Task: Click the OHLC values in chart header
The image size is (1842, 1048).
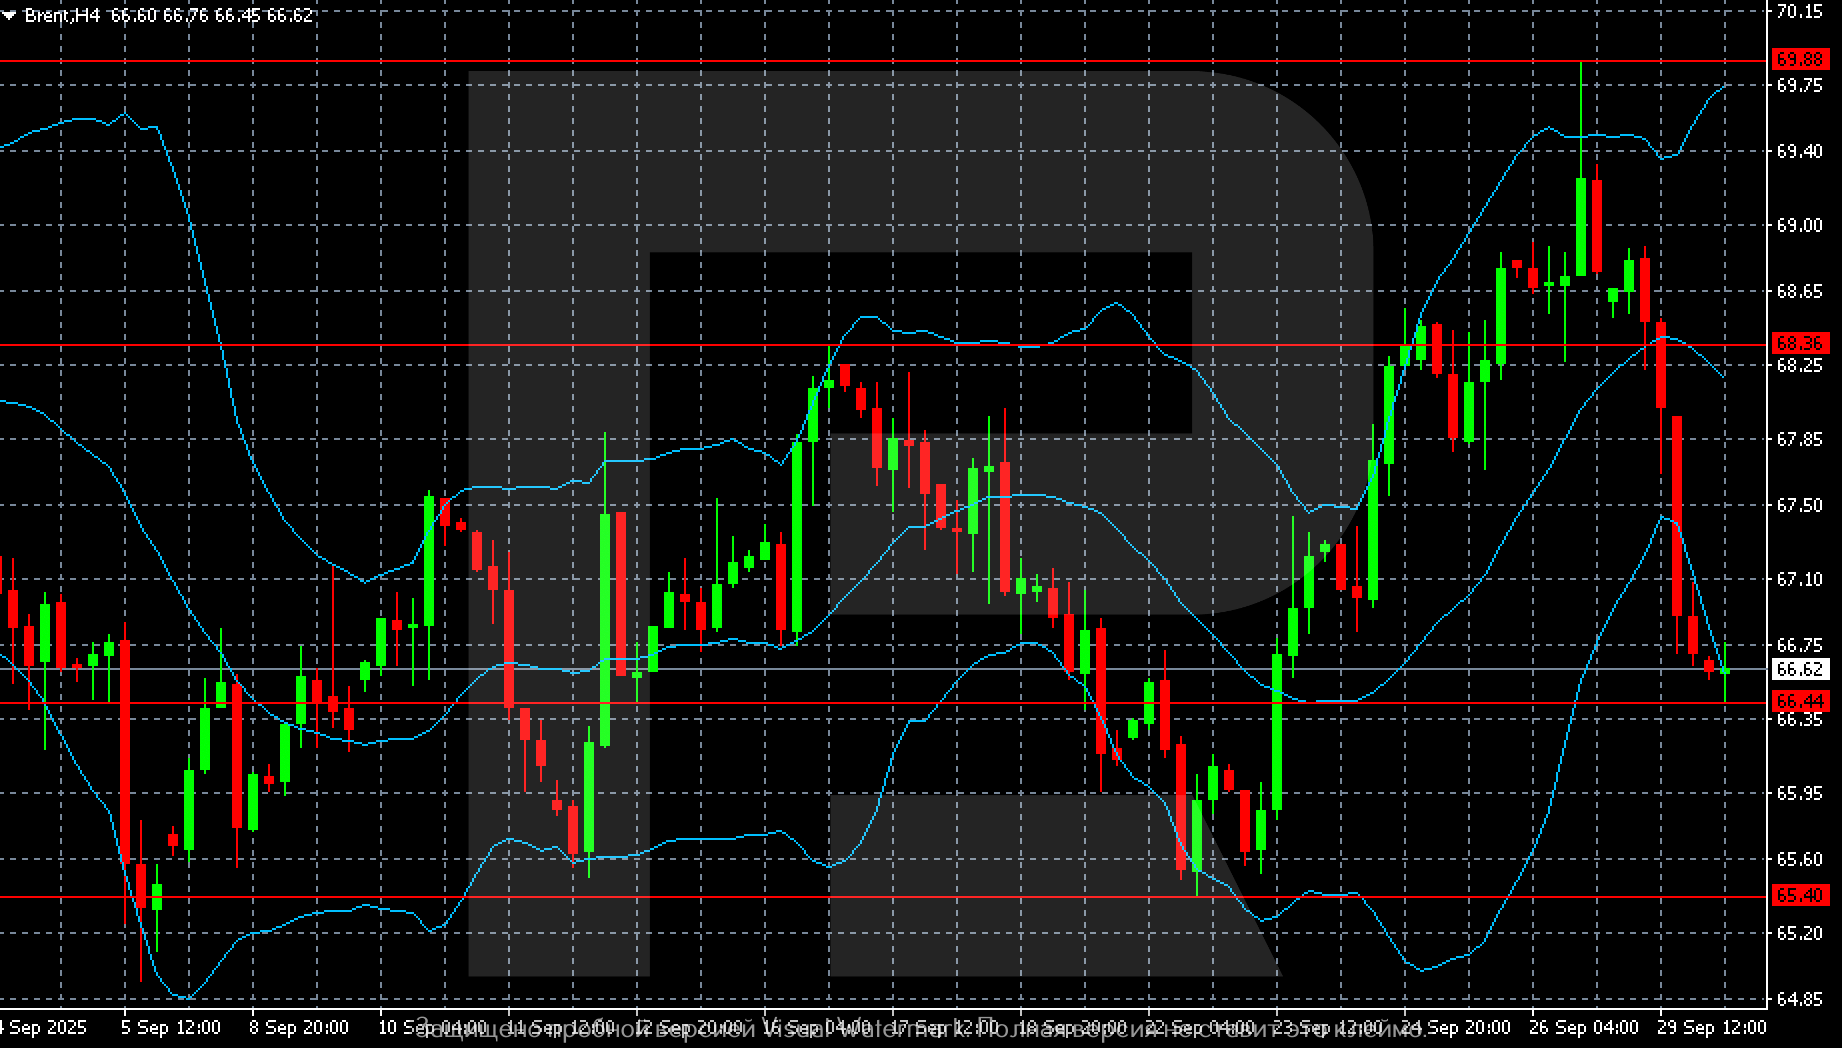Action: [x=211, y=16]
